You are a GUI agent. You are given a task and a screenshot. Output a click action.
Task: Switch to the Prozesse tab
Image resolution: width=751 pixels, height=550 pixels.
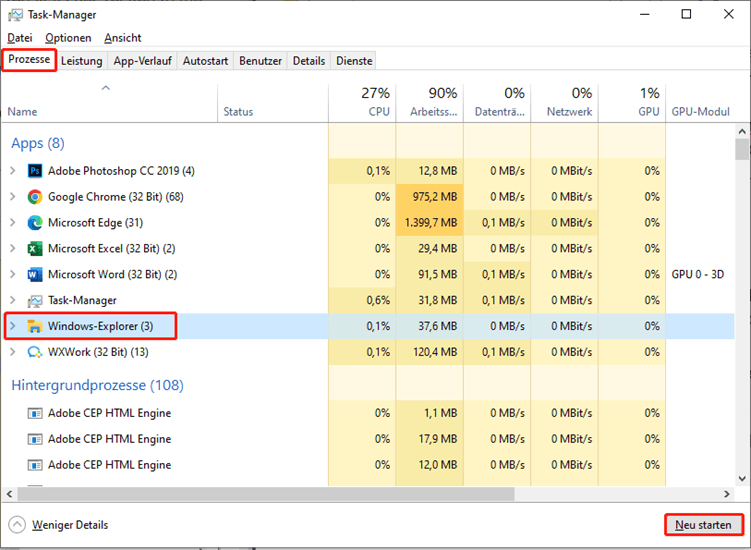(x=29, y=60)
